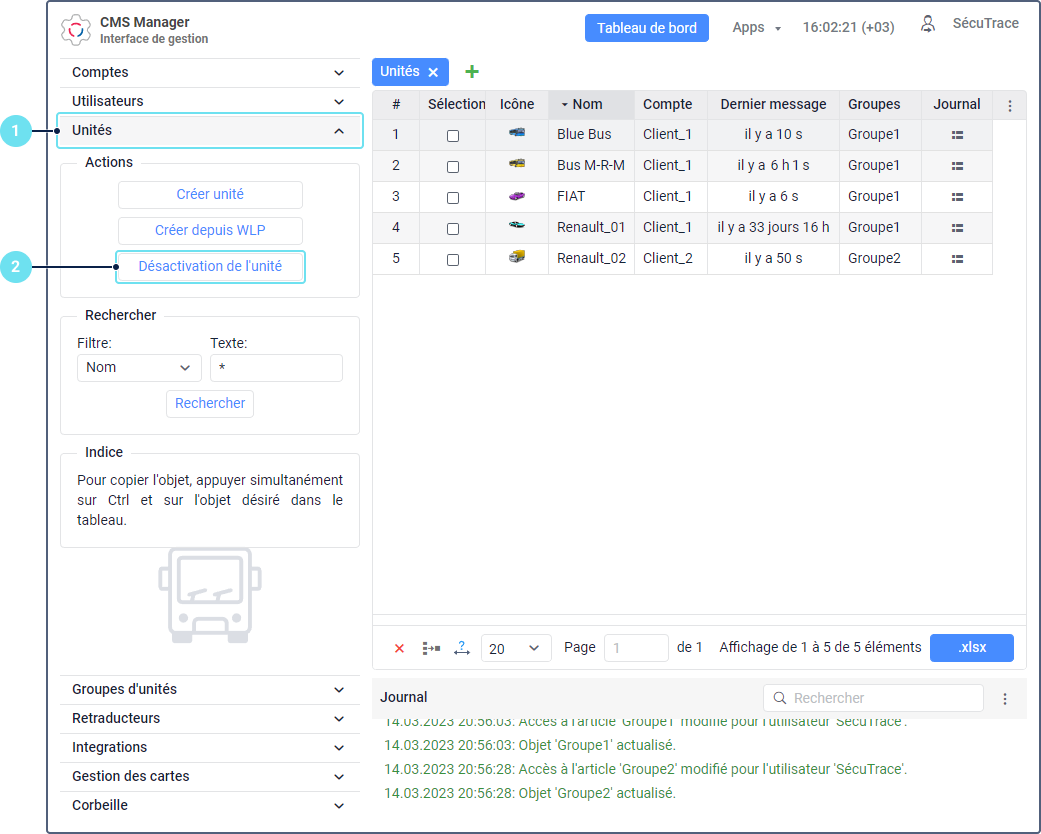Open the table column options menu

click(1009, 105)
